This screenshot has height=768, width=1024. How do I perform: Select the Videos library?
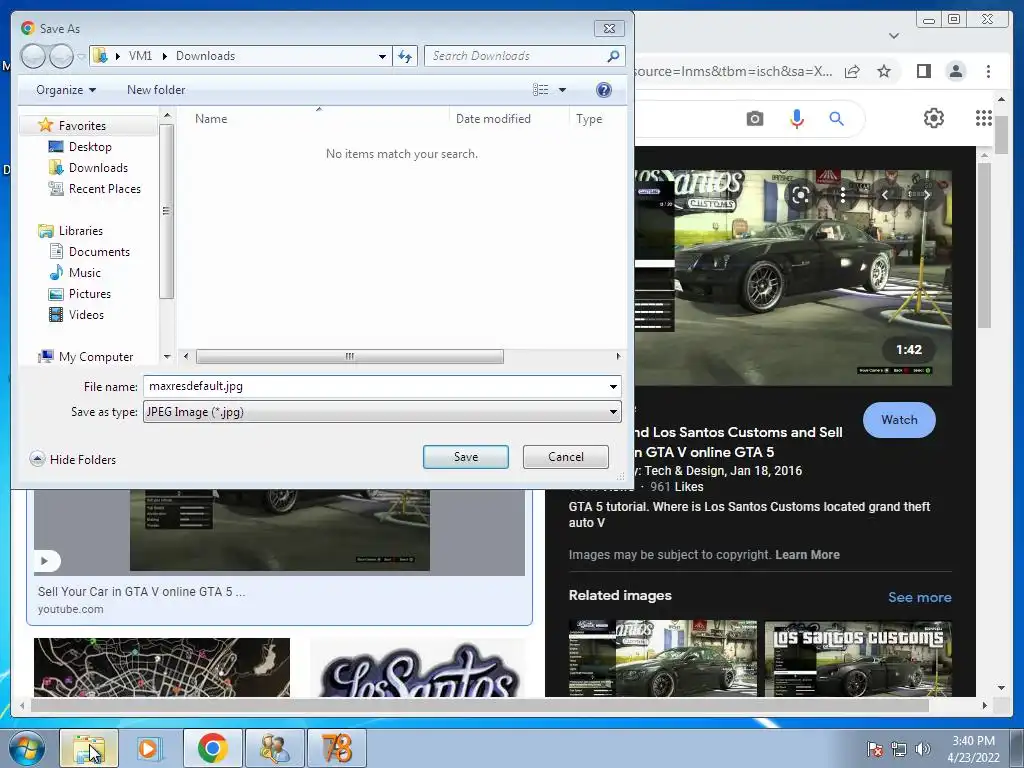(86, 315)
